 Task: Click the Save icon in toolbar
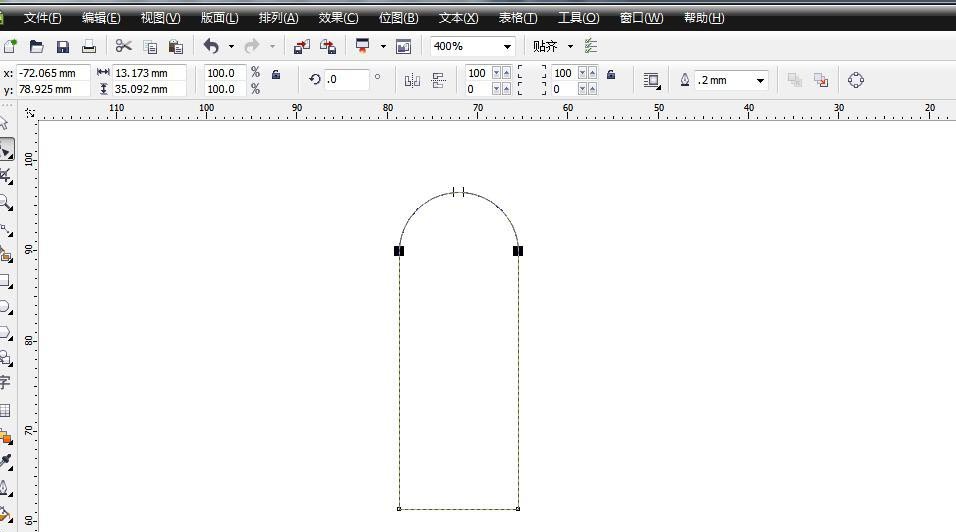pos(62,46)
